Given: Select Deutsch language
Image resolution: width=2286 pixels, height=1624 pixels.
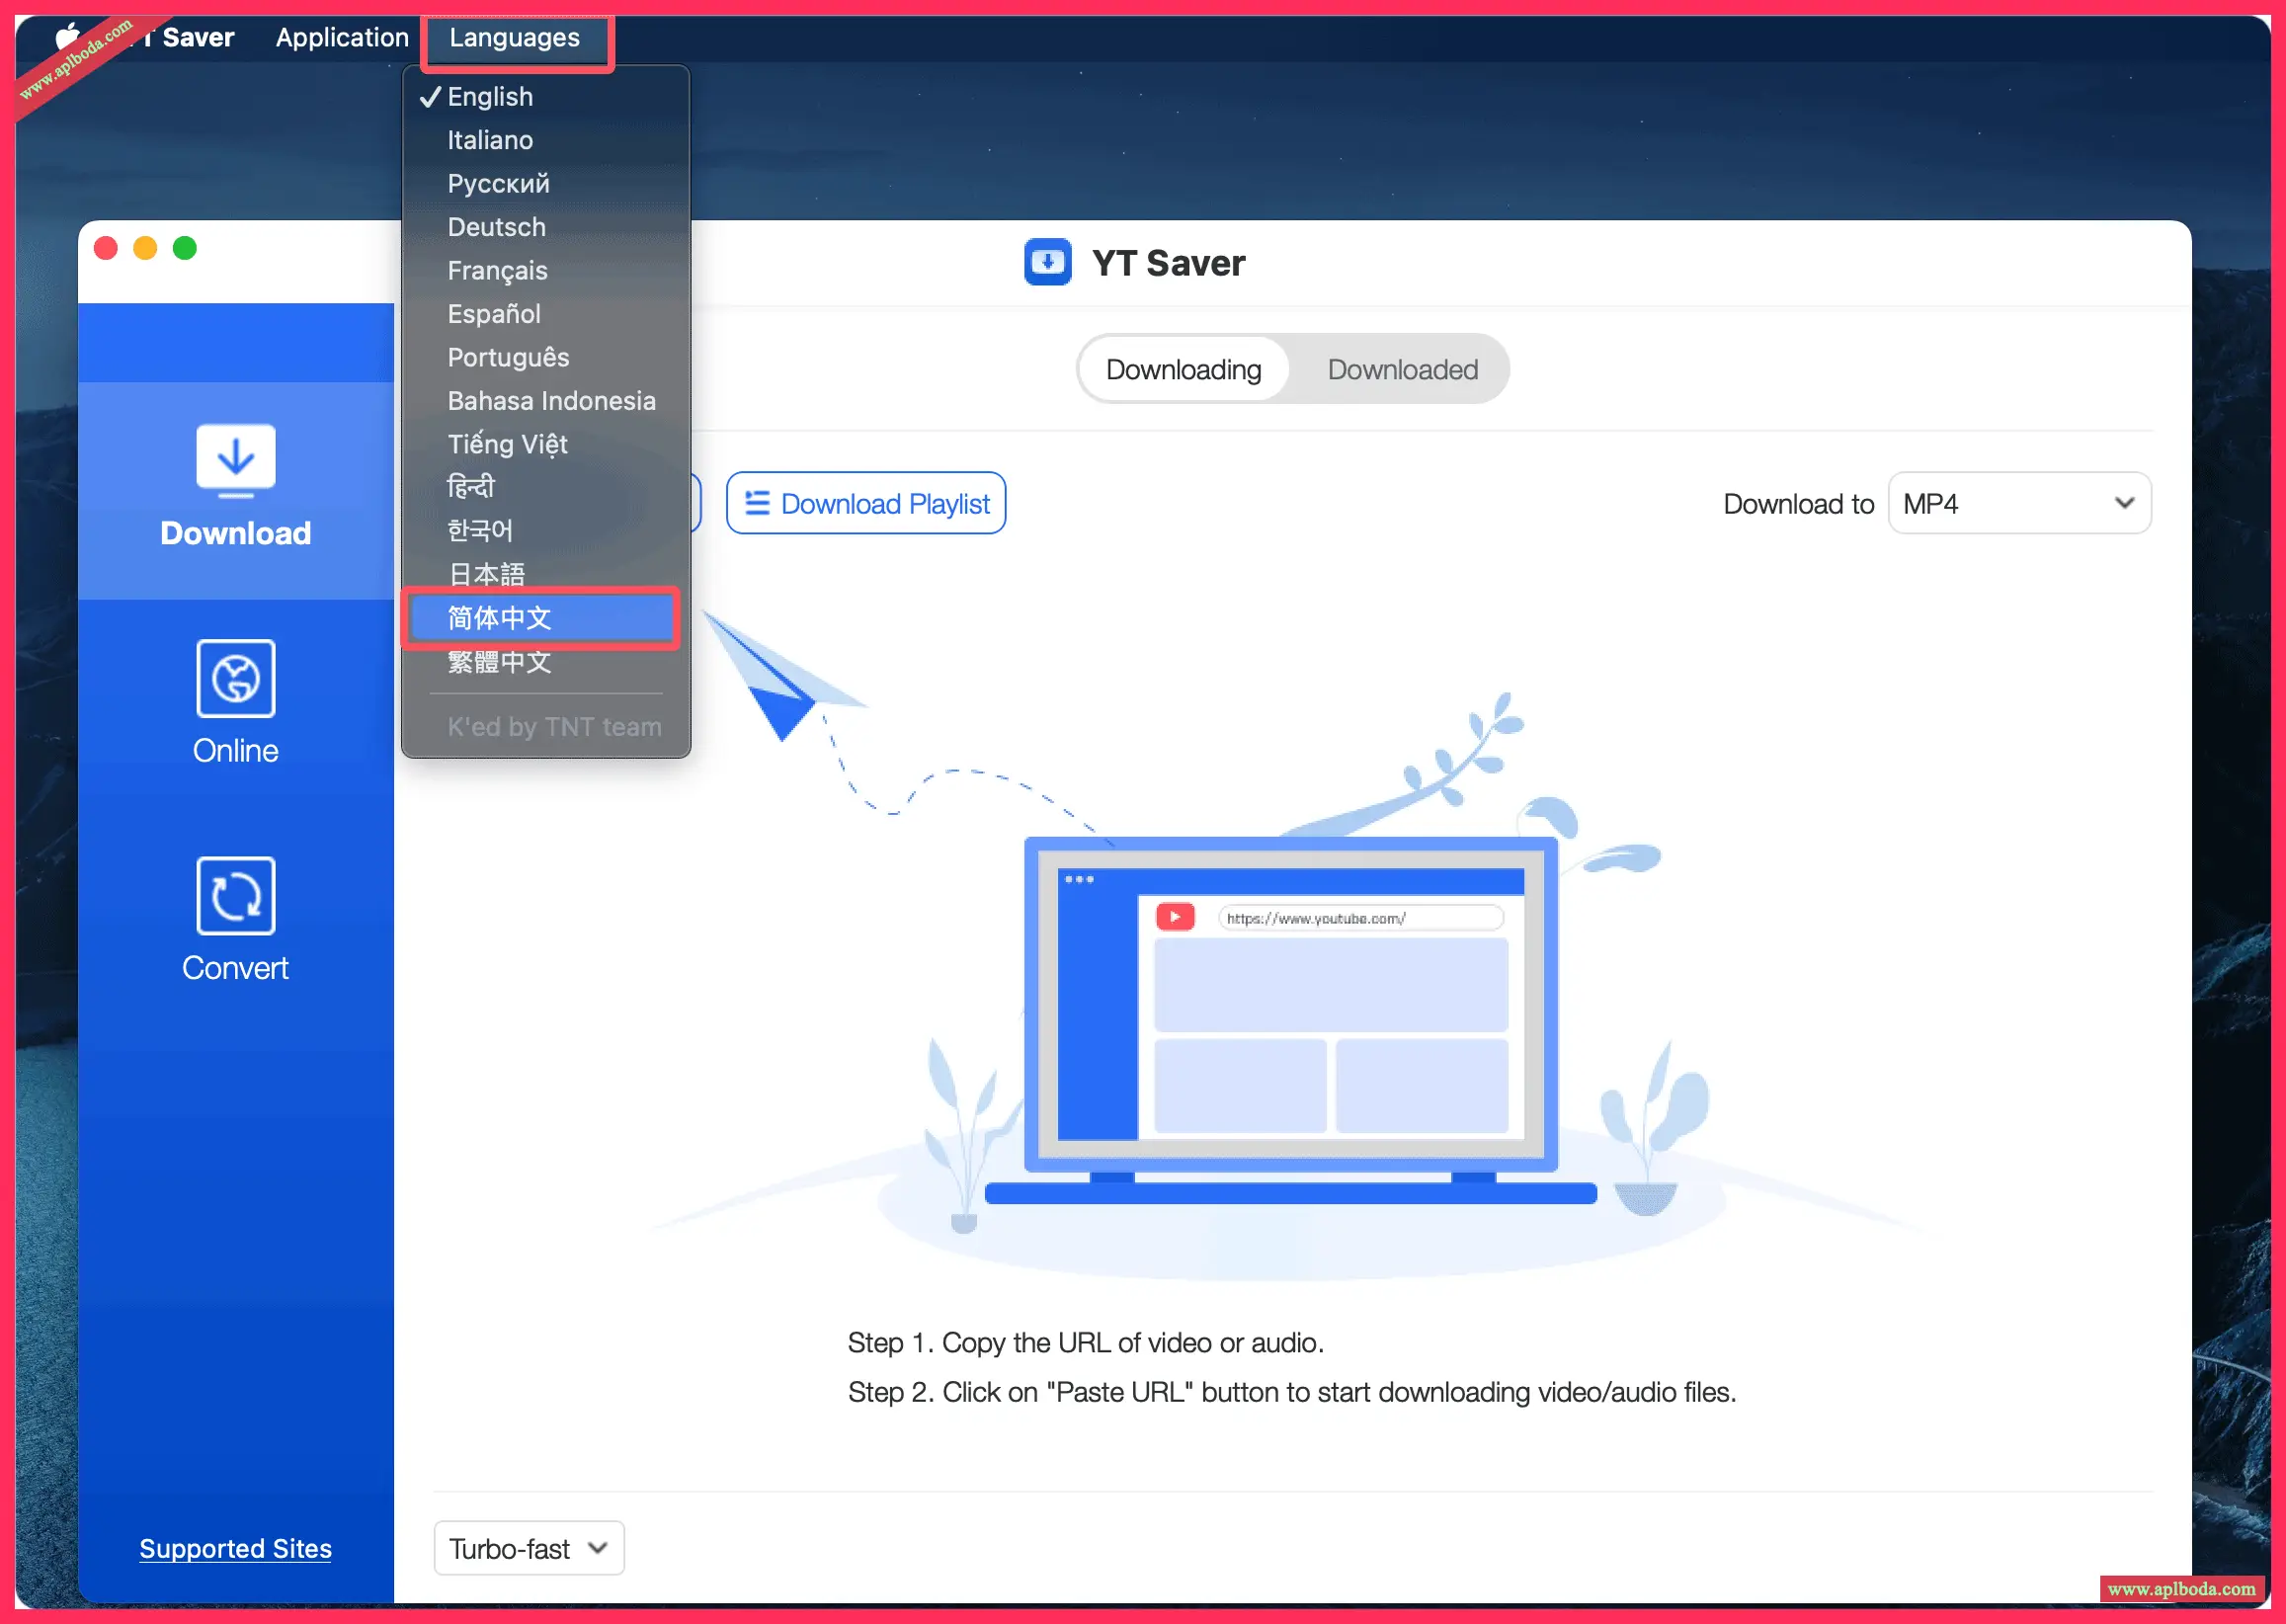Looking at the screenshot, I should coord(546,227).
